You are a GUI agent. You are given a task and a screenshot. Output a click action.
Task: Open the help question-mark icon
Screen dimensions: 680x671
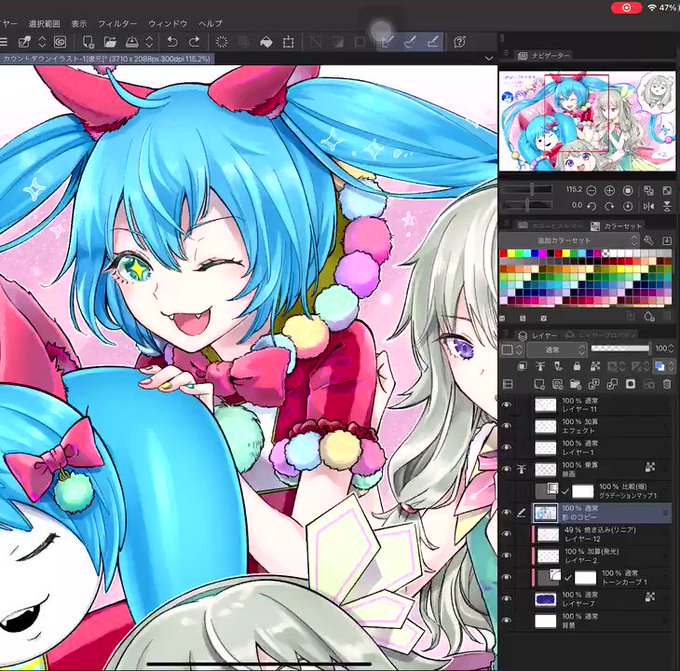click(460, 42)
